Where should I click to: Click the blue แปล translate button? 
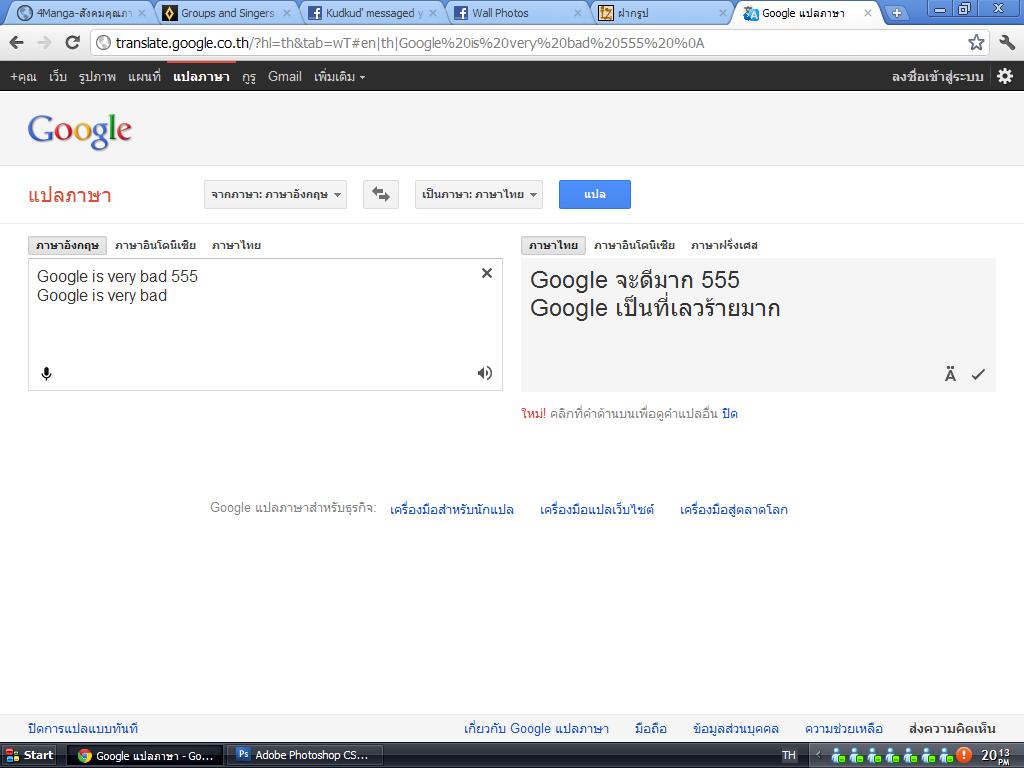595,194
